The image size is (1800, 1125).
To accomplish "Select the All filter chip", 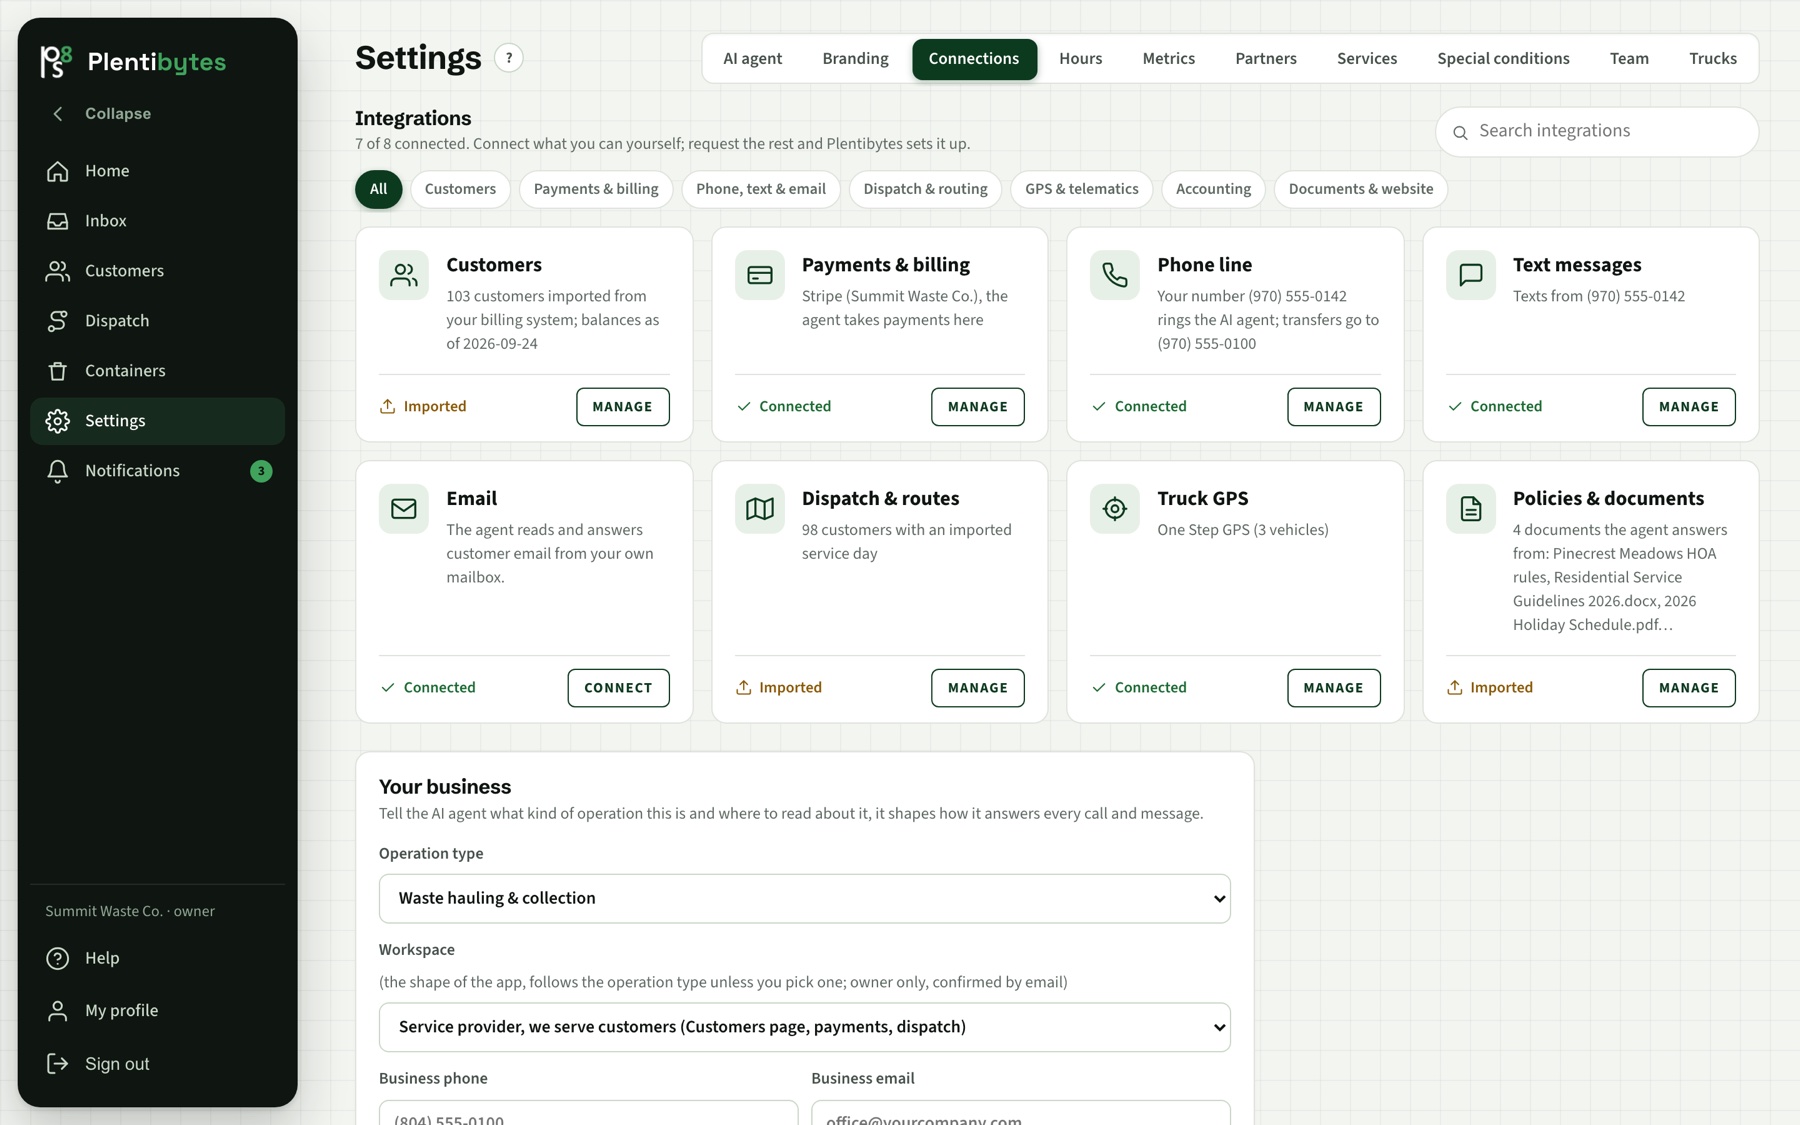I will [x=379, y=190].
